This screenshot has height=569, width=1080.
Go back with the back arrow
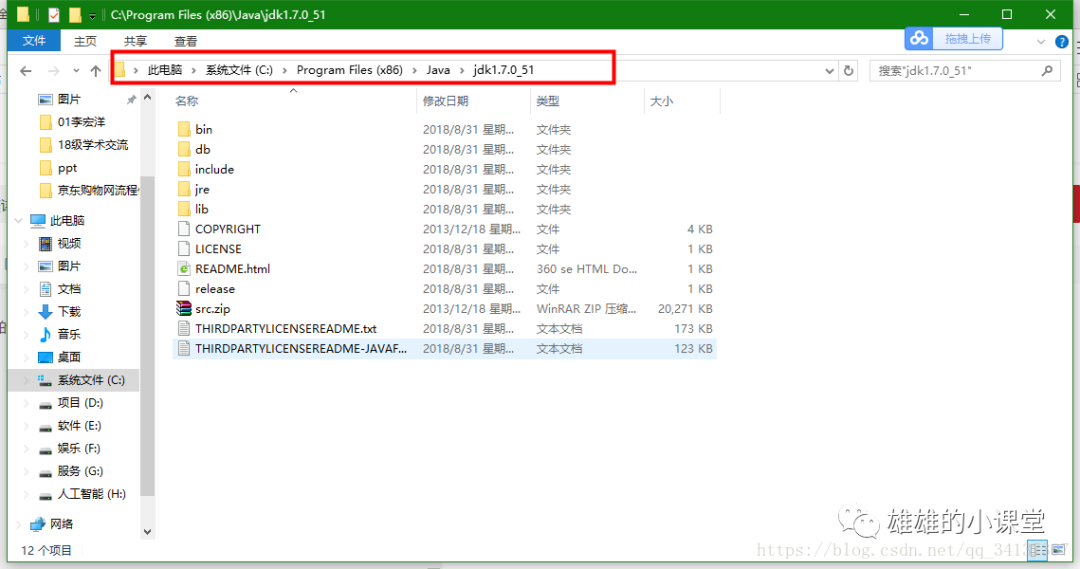click(26, 70)
